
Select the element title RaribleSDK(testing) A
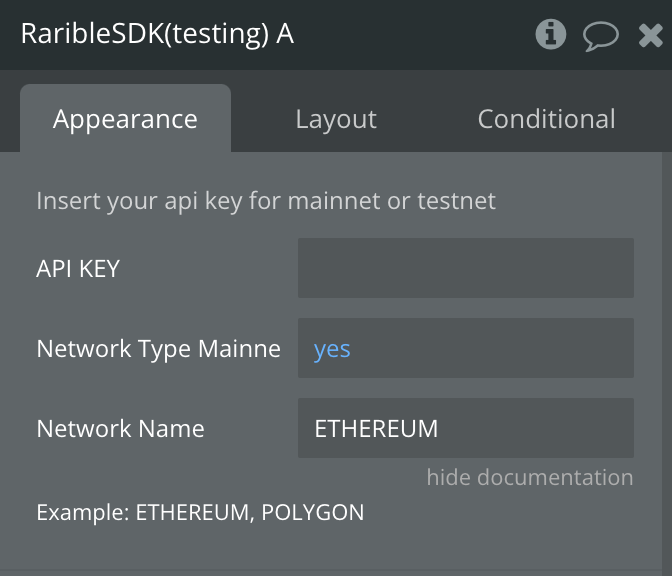coord(157,34)
